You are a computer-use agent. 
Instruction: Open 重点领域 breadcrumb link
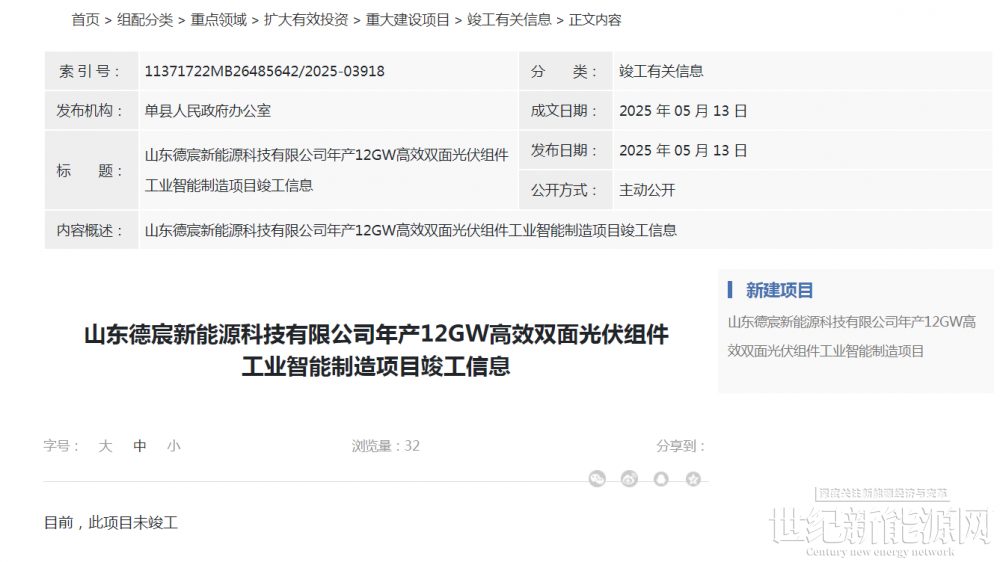tap(219, 20)
